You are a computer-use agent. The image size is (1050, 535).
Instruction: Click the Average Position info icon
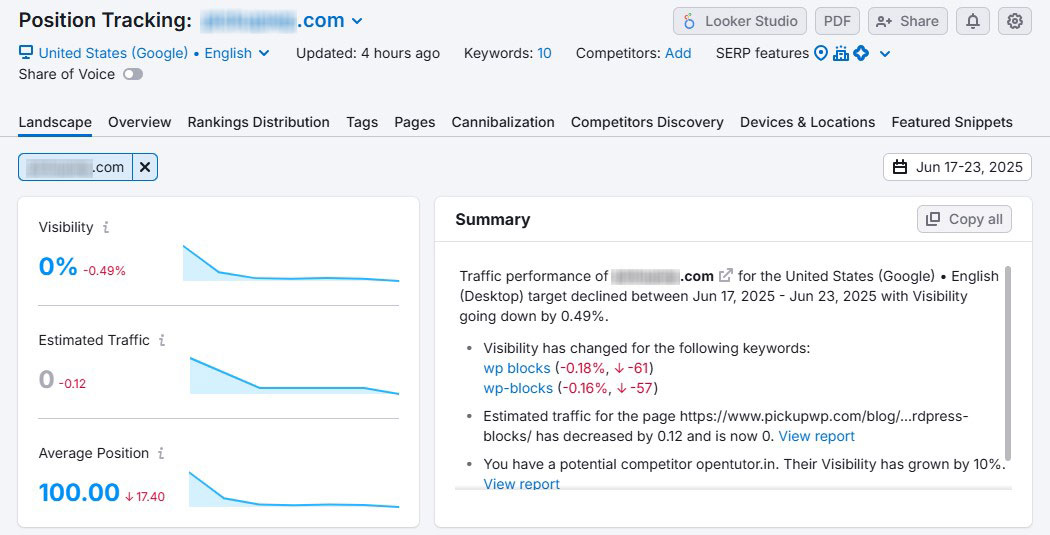(160, 453)
